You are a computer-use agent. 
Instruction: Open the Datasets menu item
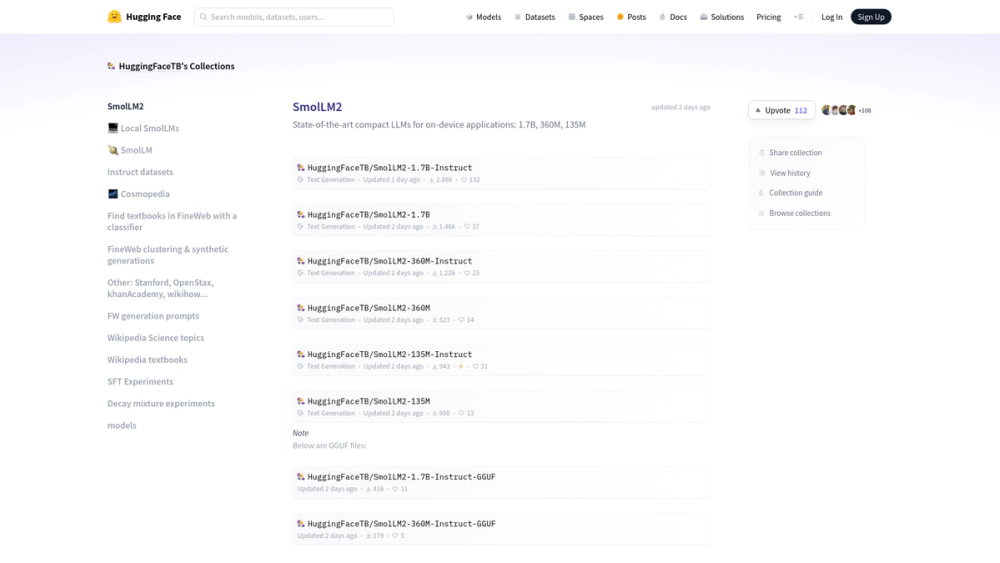pyautogui.click(x=534, y=17)
